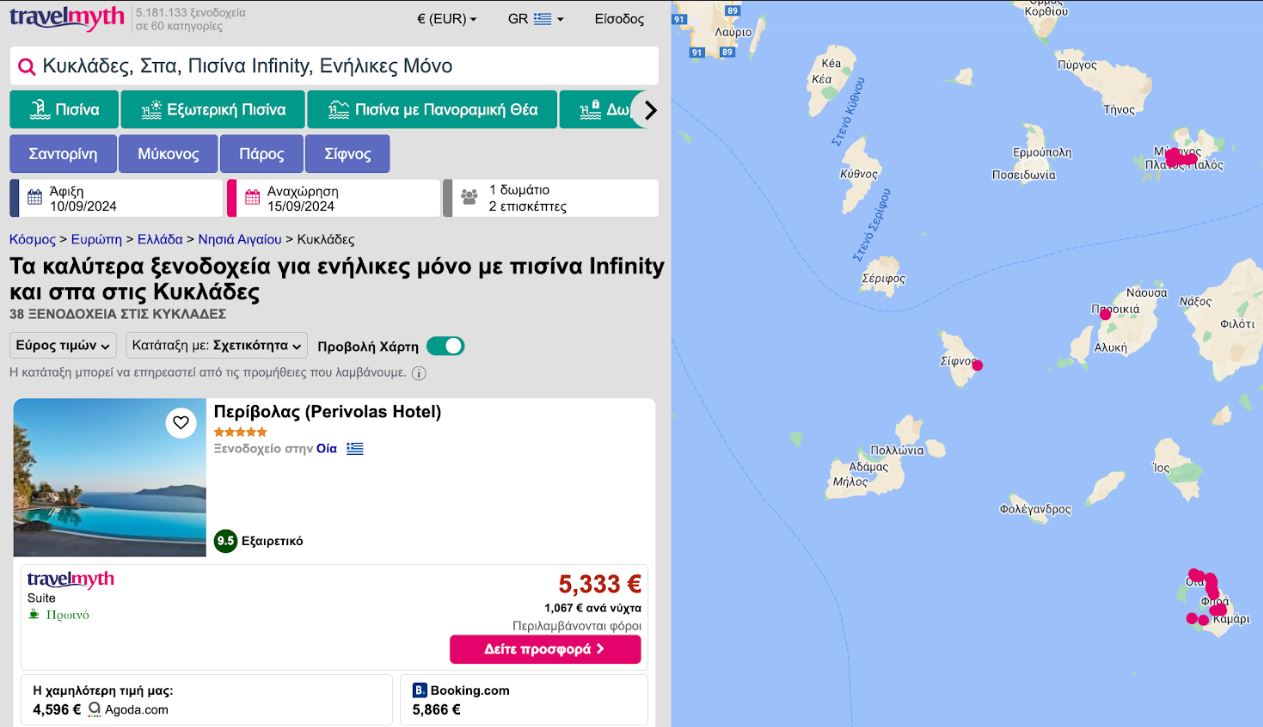Click the Είσοδος login link

pyautogui.click(x=619, y=19)
